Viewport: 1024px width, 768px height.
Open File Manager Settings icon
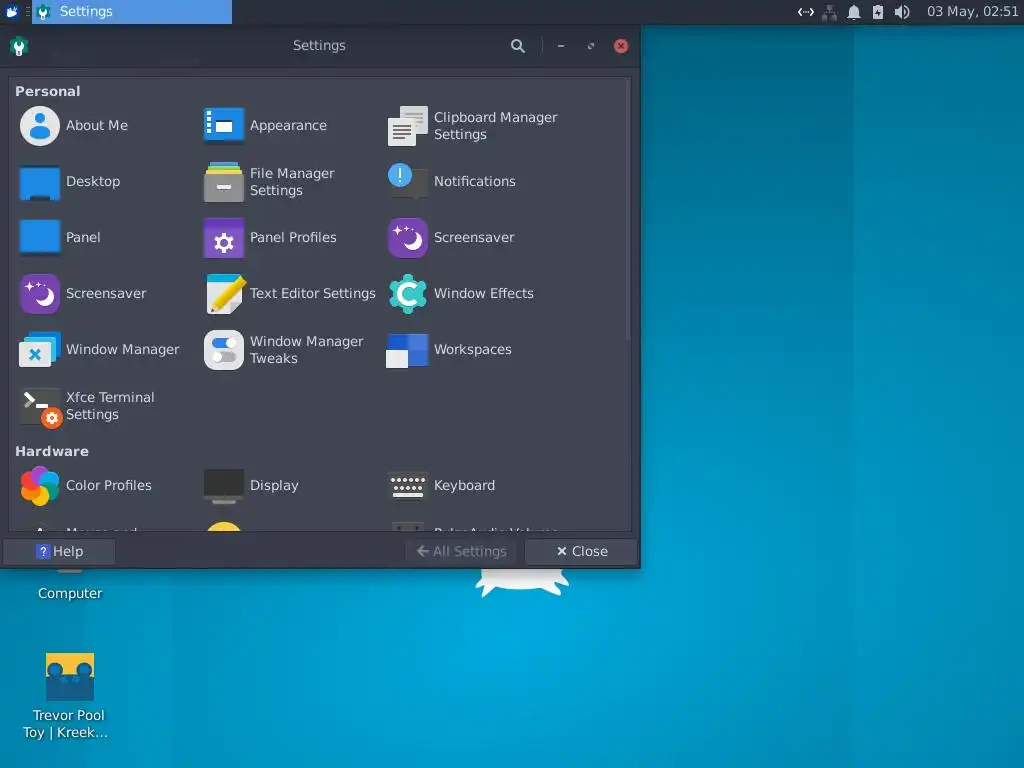click(x=224, y=182)
